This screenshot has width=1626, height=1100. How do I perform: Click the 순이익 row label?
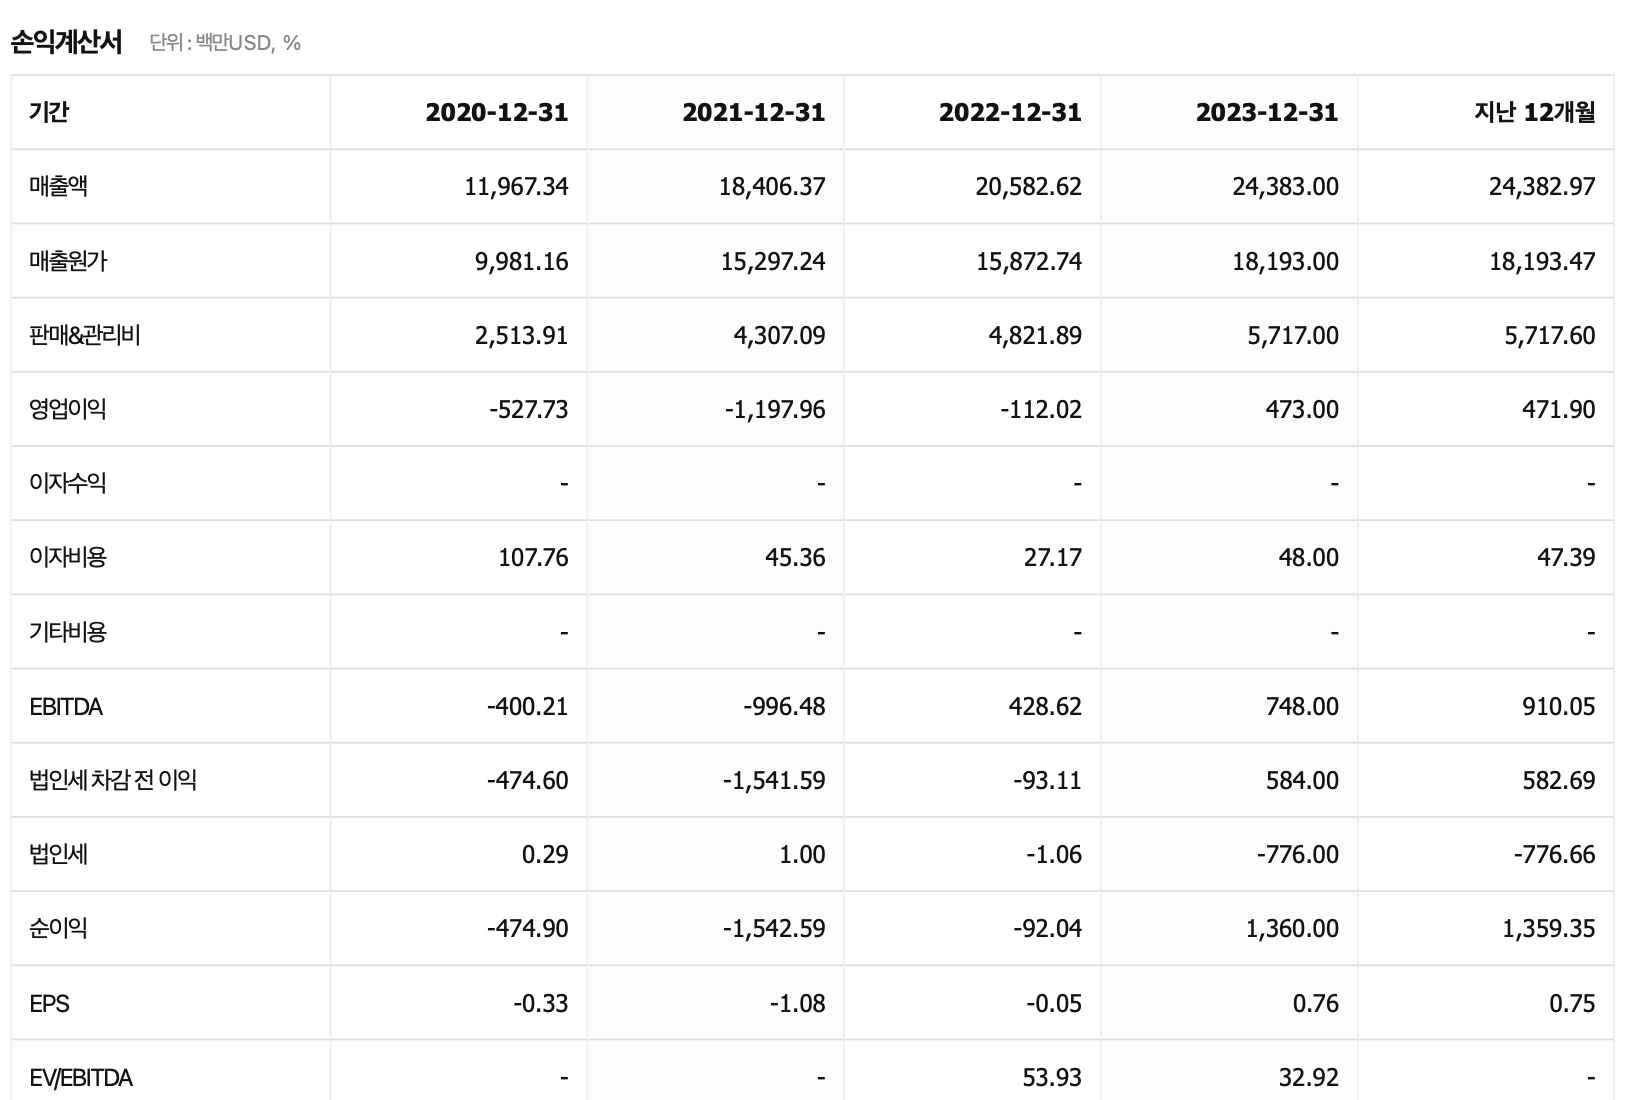pos(58,928)
